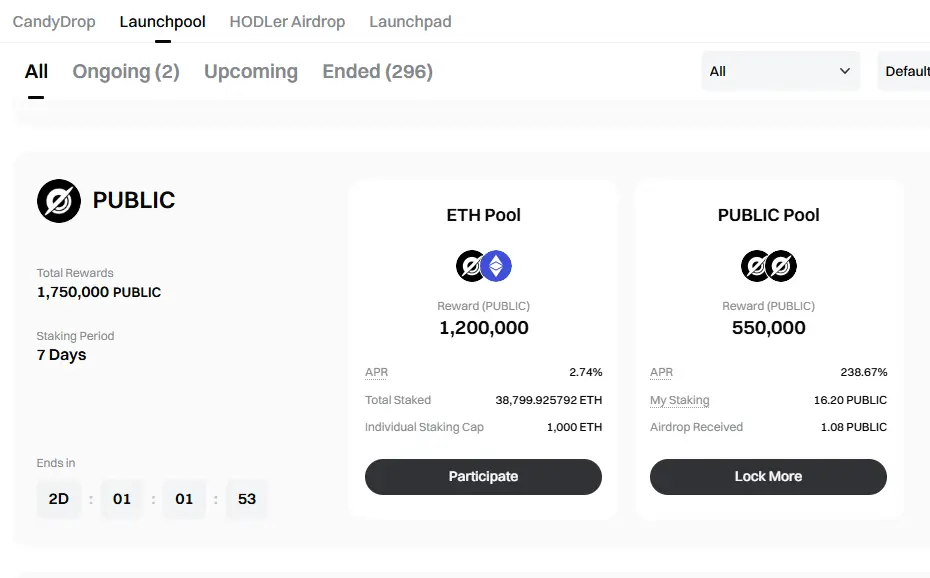Click Participate in the ETH Pool
The width and height of the screenshot is (930, 578).
(x=483, y=477)
